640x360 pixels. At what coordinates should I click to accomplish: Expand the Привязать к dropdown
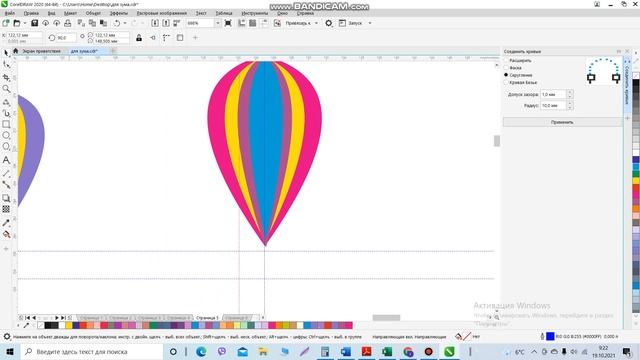pyautogui.click(x=316, y=23)
